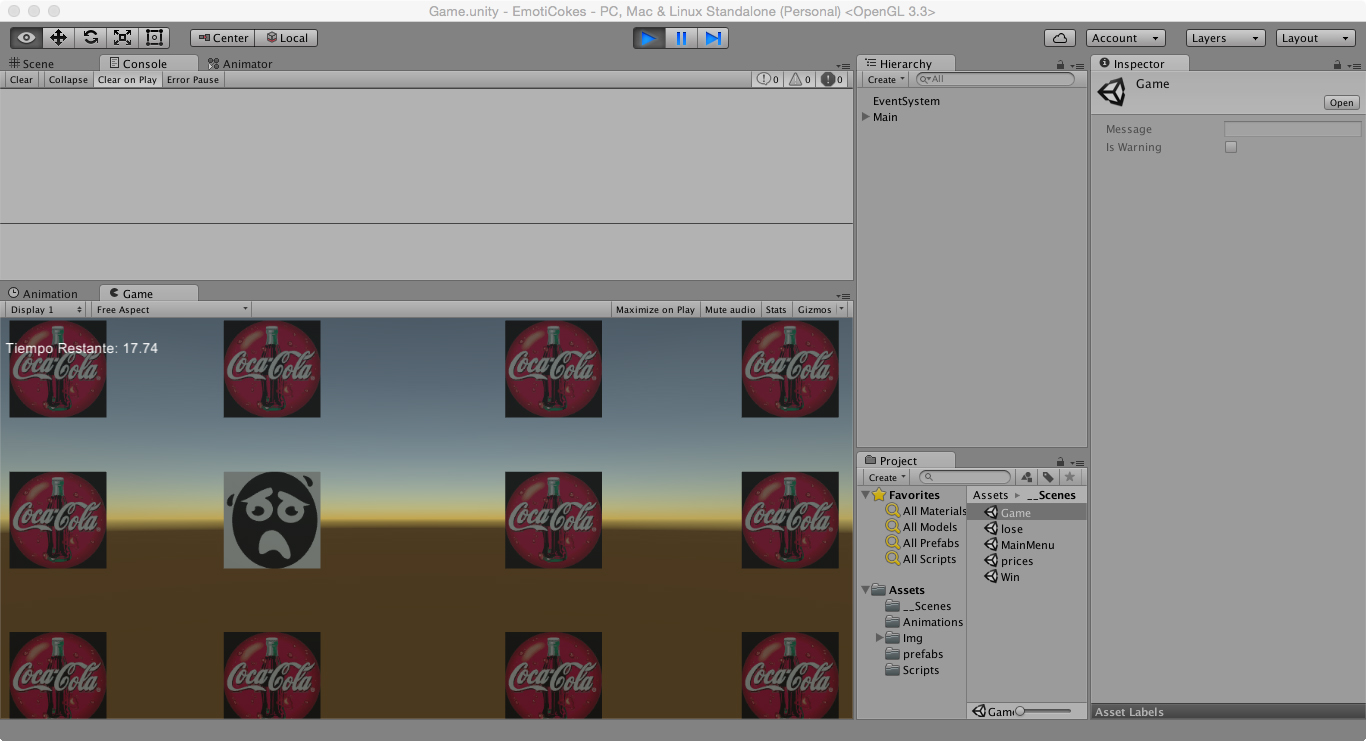Select the Rect Transform tool
This screenshot has width=1366, height=741.
point(154,38)
